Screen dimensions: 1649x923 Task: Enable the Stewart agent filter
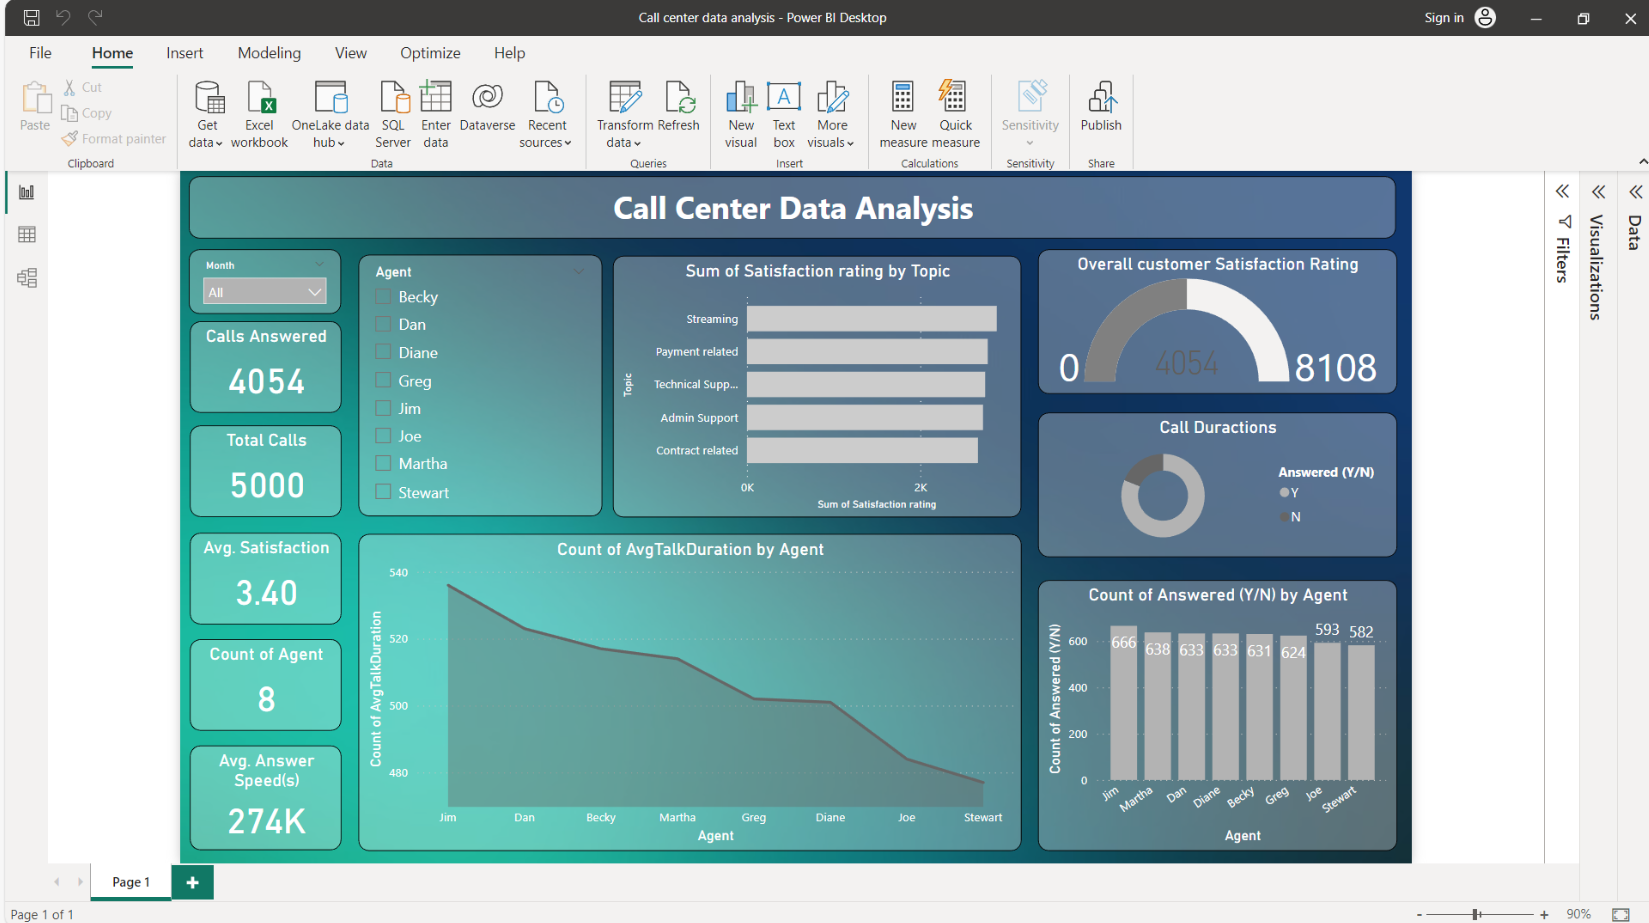pyautogui.click(x=382, y=491)
